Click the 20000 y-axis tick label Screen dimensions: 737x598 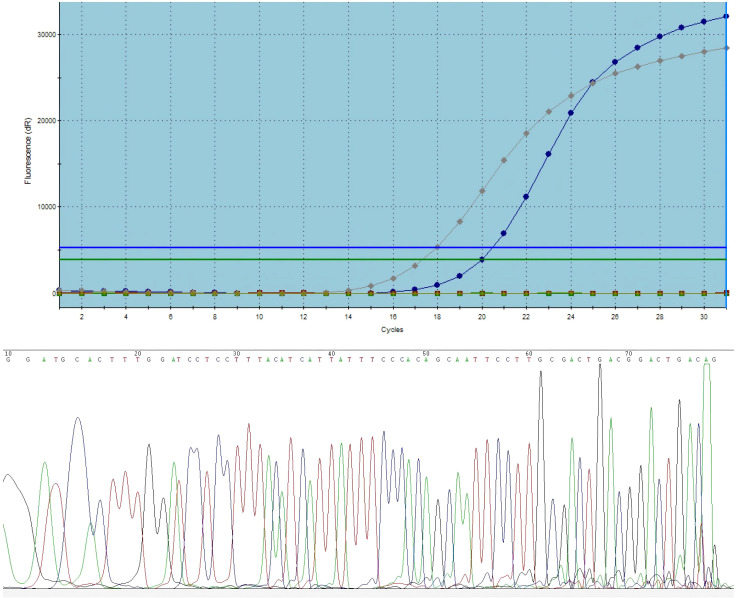(x=46, y=121)
